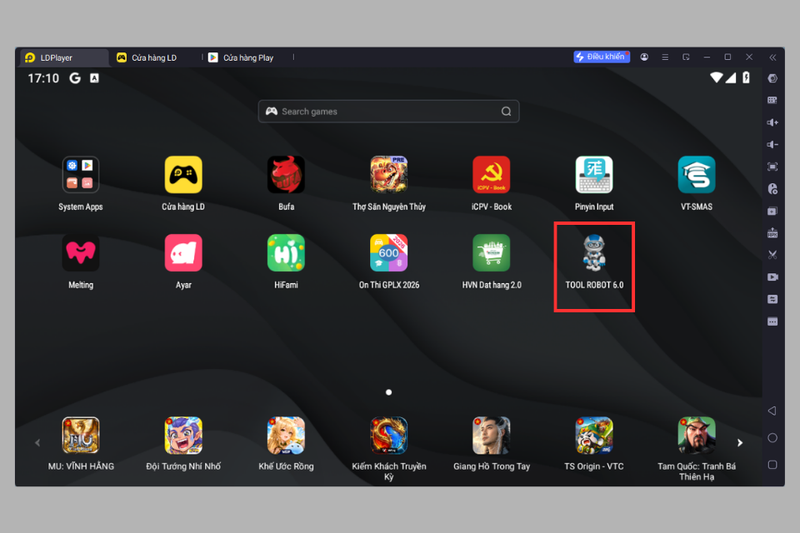The height and width of the screenshot is (533, 800).
Task: Open the Pinyin Input app
Action: tap(594, 175)
